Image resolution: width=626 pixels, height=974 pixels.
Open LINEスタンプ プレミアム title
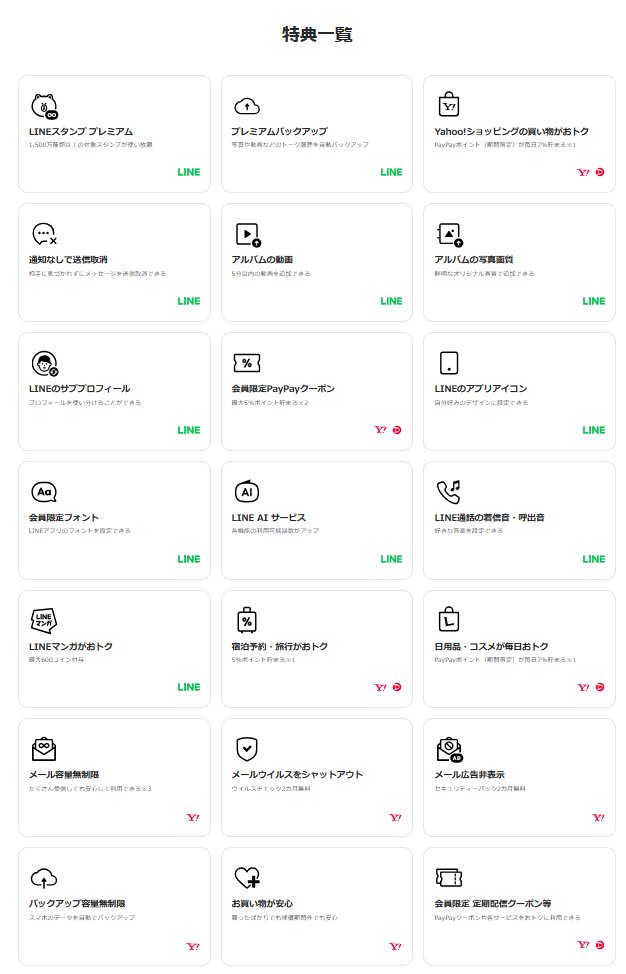(81, 131)
